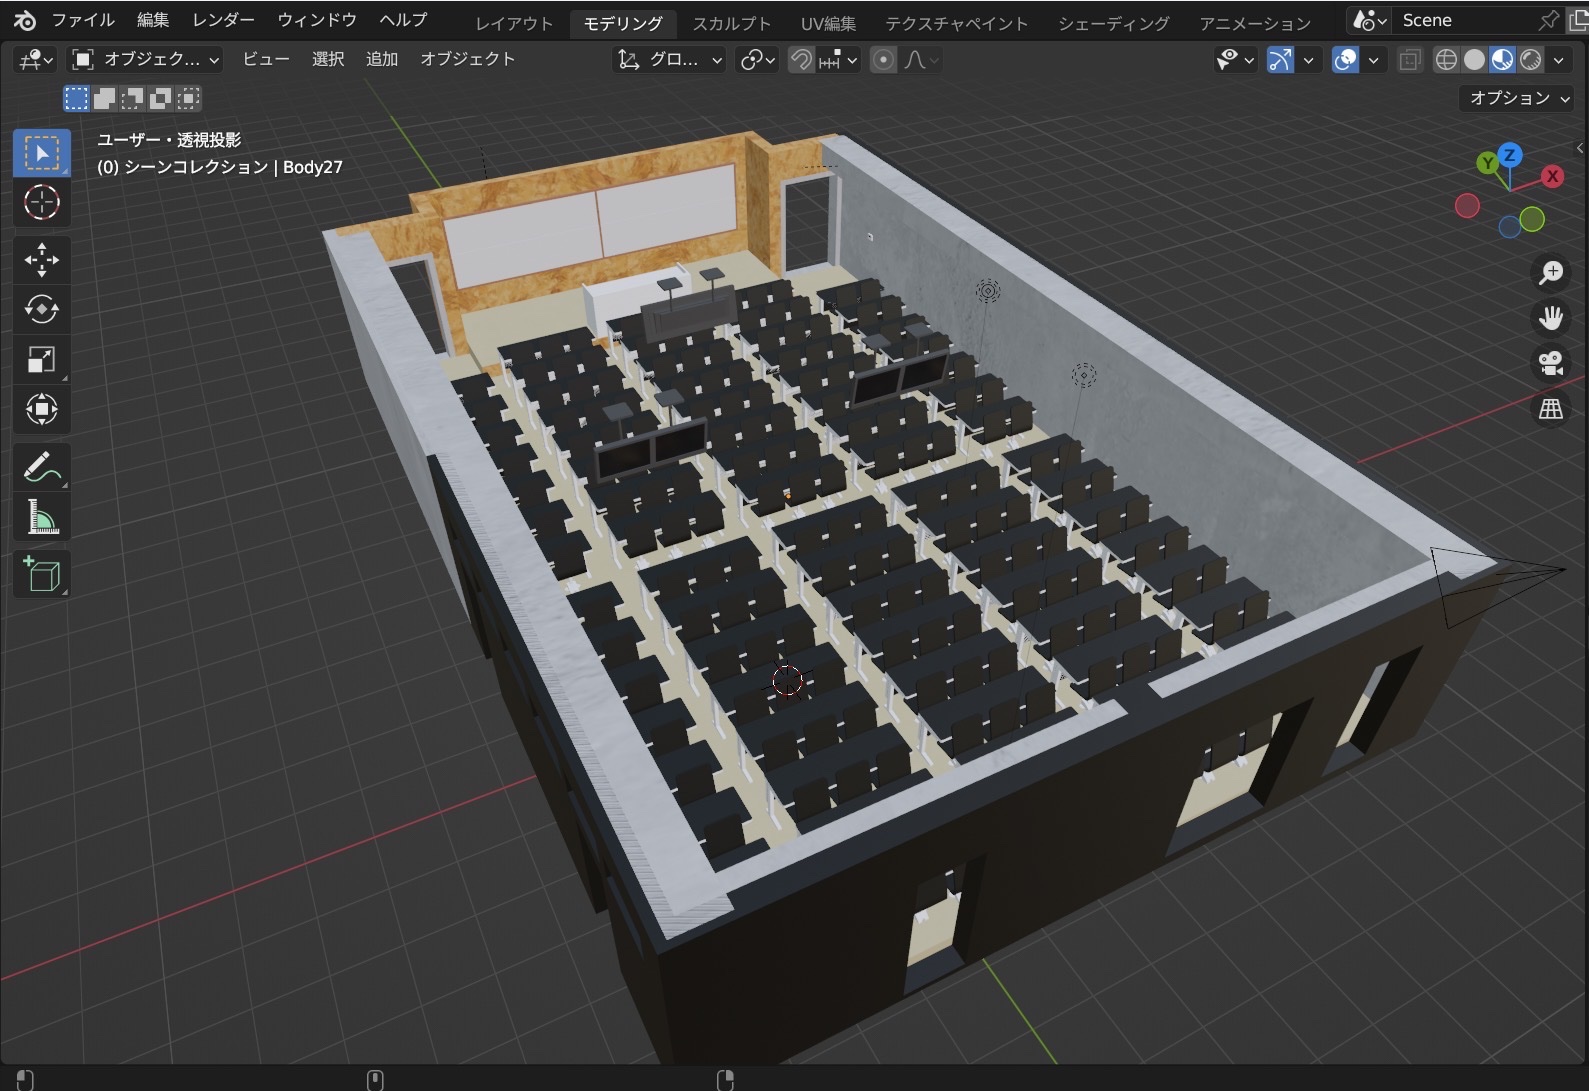Expand overlay options dropdown arrow
1589x1091 pixels.
coord(1374,60)
